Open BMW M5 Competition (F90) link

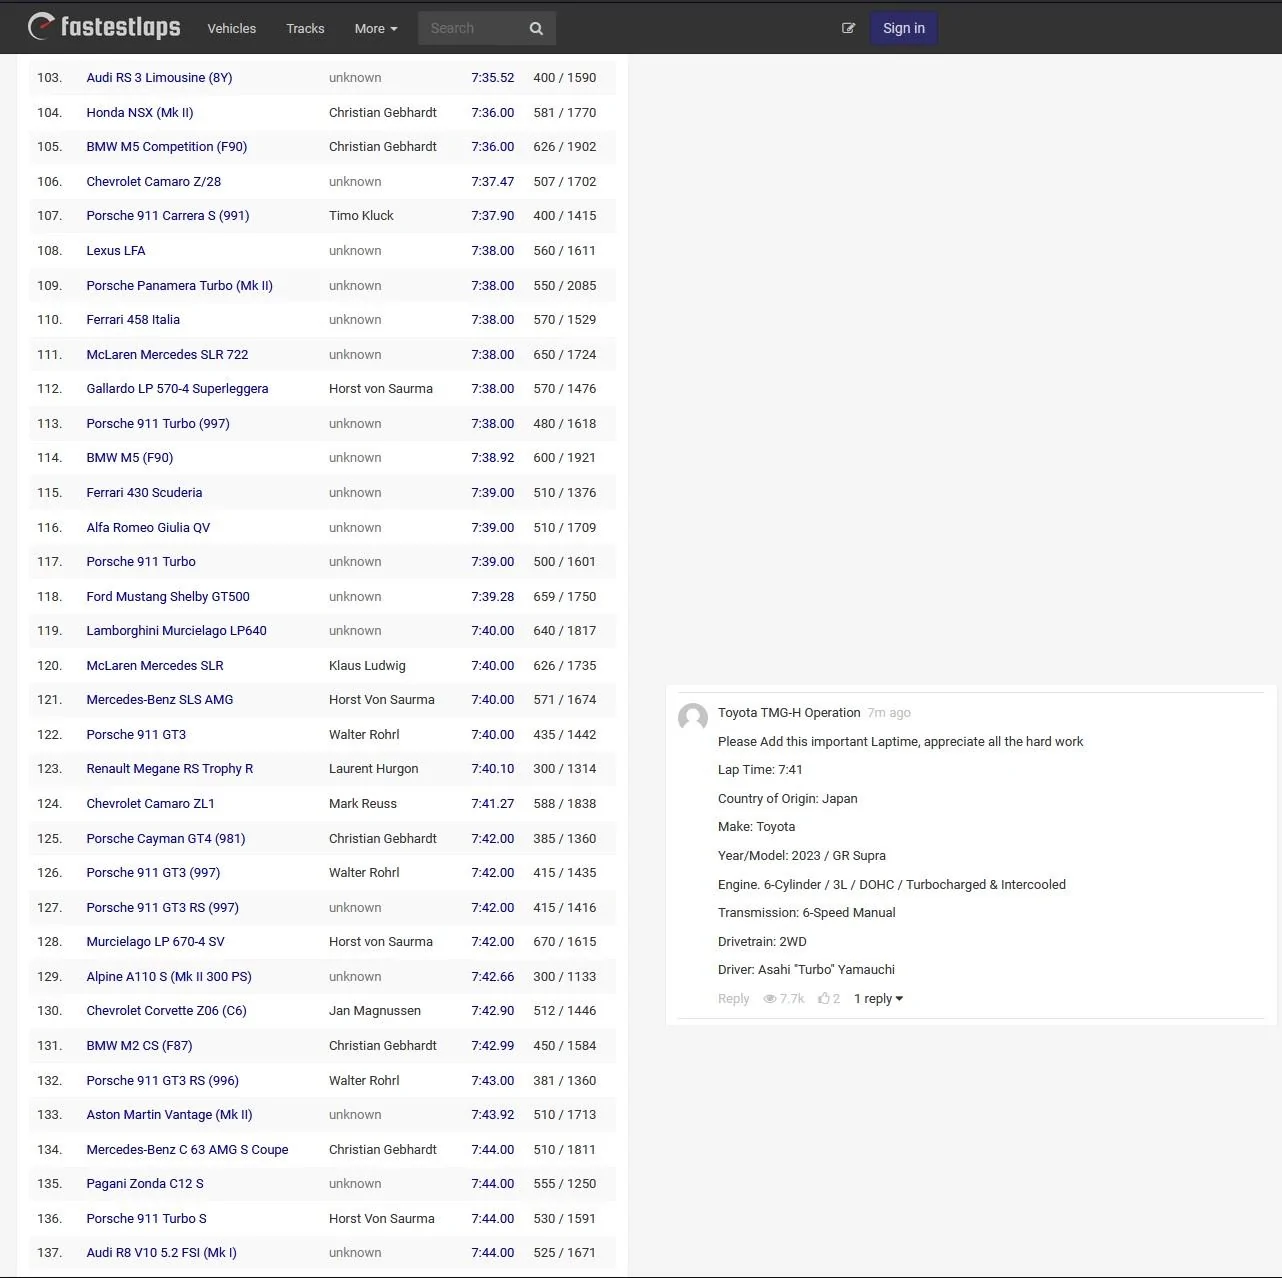167,147
